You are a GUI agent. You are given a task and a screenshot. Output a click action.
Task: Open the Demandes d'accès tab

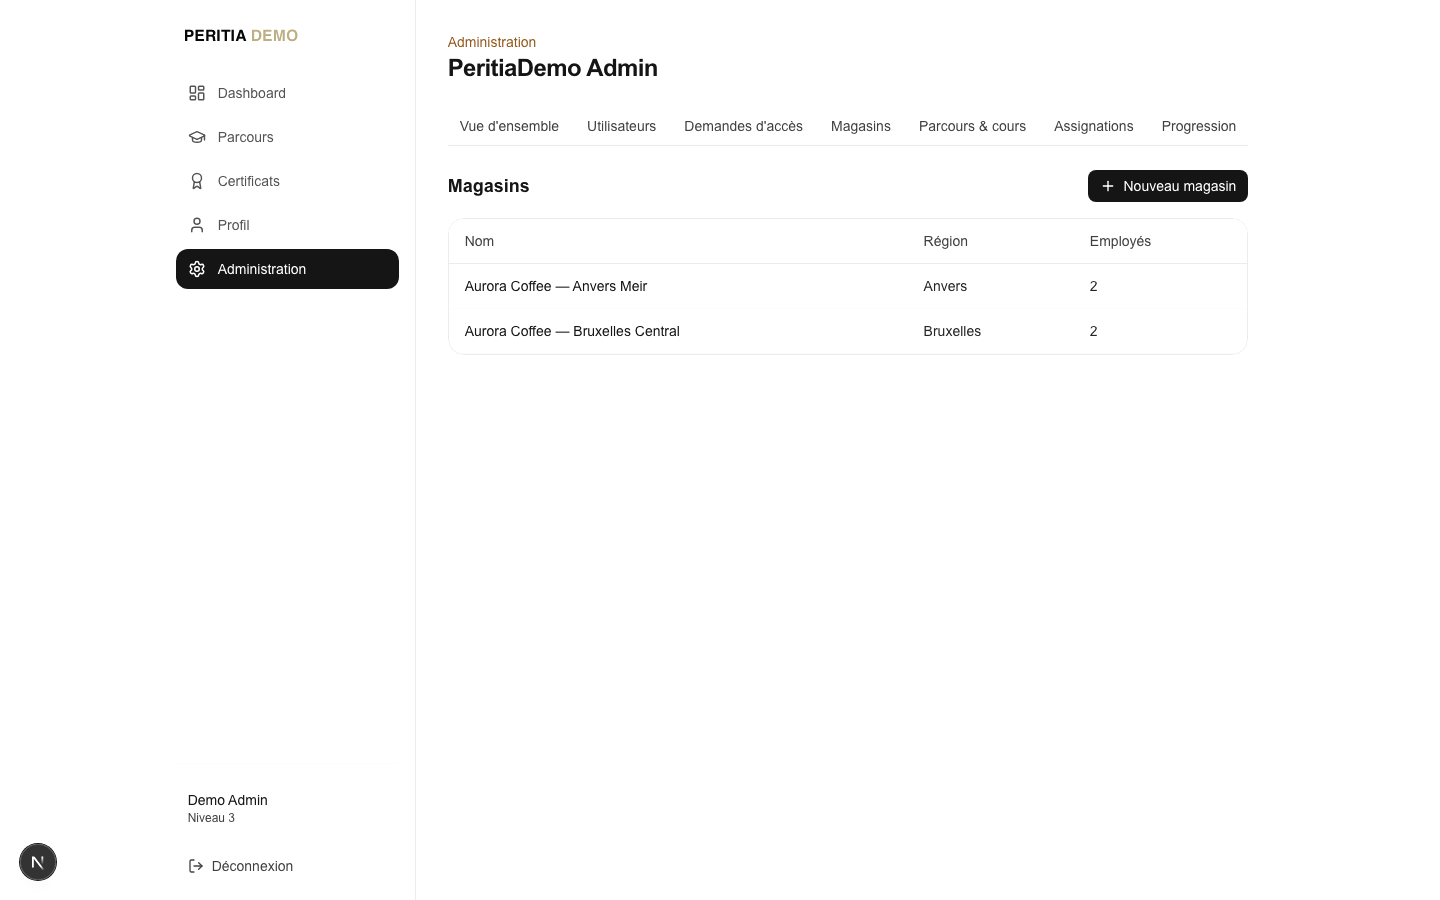[743, 126]
